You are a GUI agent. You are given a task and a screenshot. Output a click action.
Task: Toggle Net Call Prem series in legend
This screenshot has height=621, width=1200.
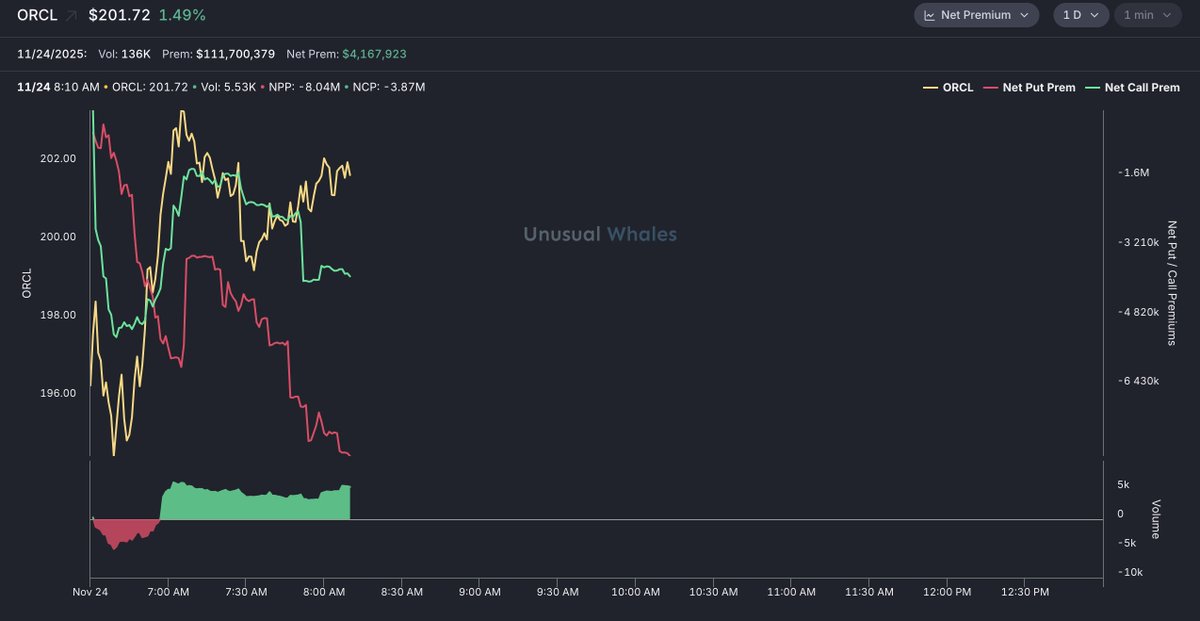tap(1141, 88)
